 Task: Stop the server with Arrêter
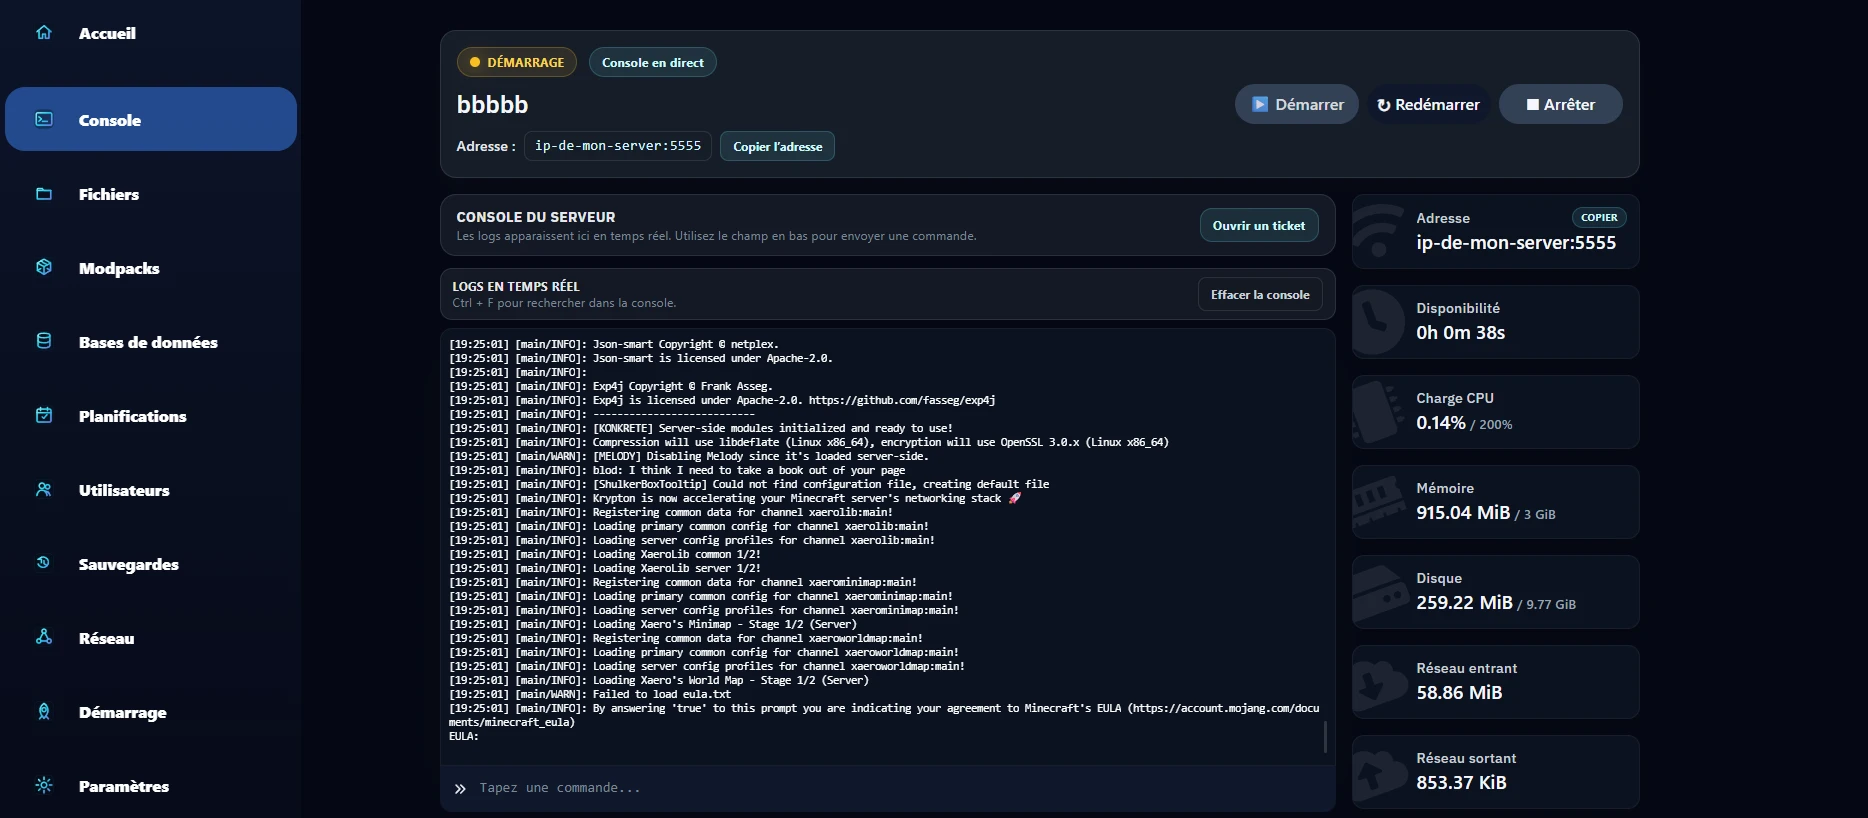pos(1561,104)
